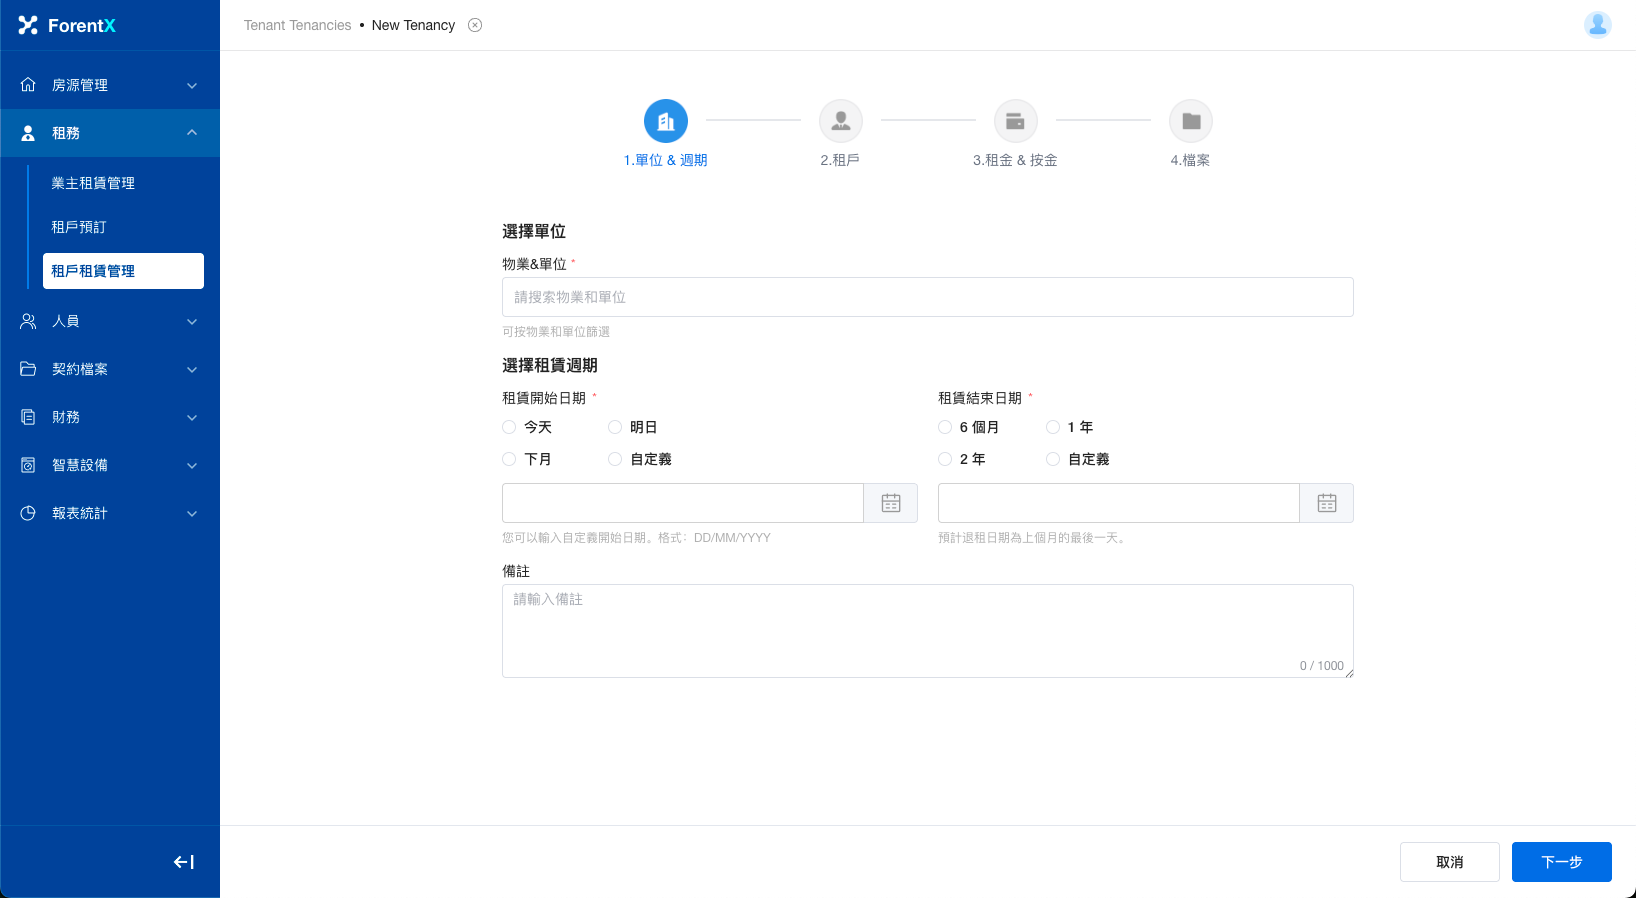Open the start date calendar picker
Image resolution: width=1636 pixels, height=898 pixels.
(x=891, y=503)
